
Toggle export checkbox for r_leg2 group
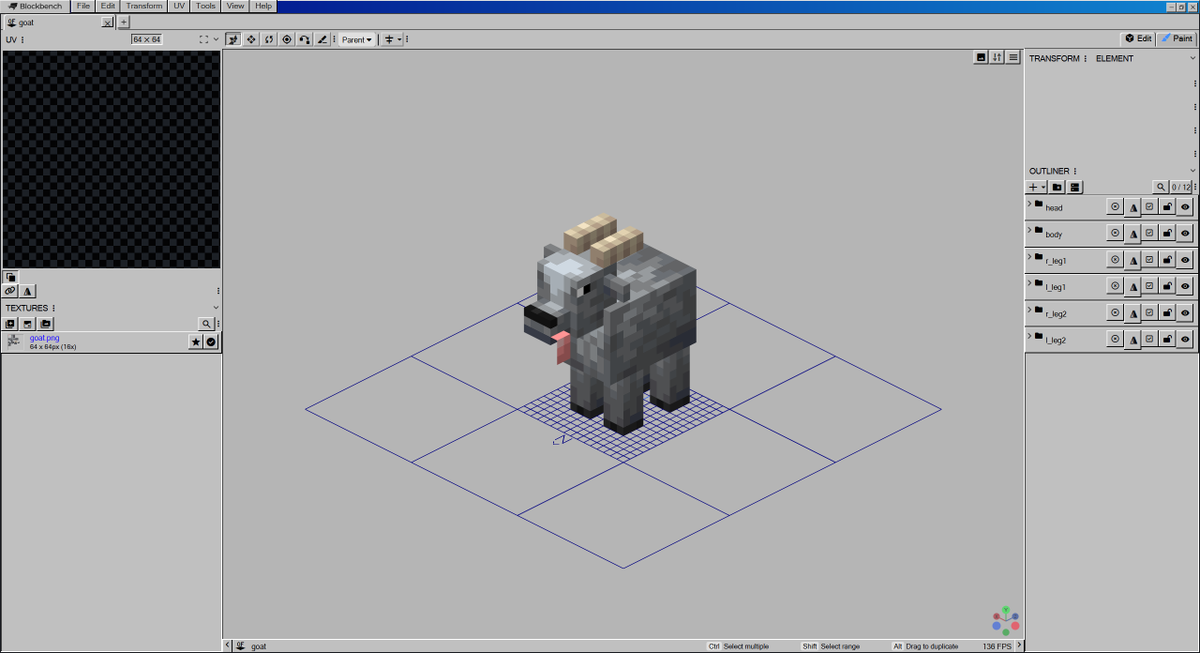click(1150, 313)
